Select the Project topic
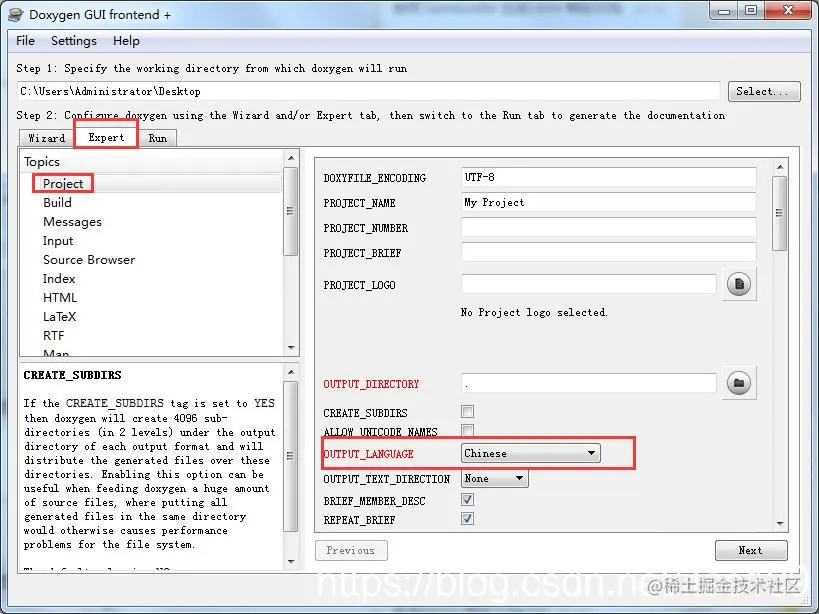 (x=63, y=183)
